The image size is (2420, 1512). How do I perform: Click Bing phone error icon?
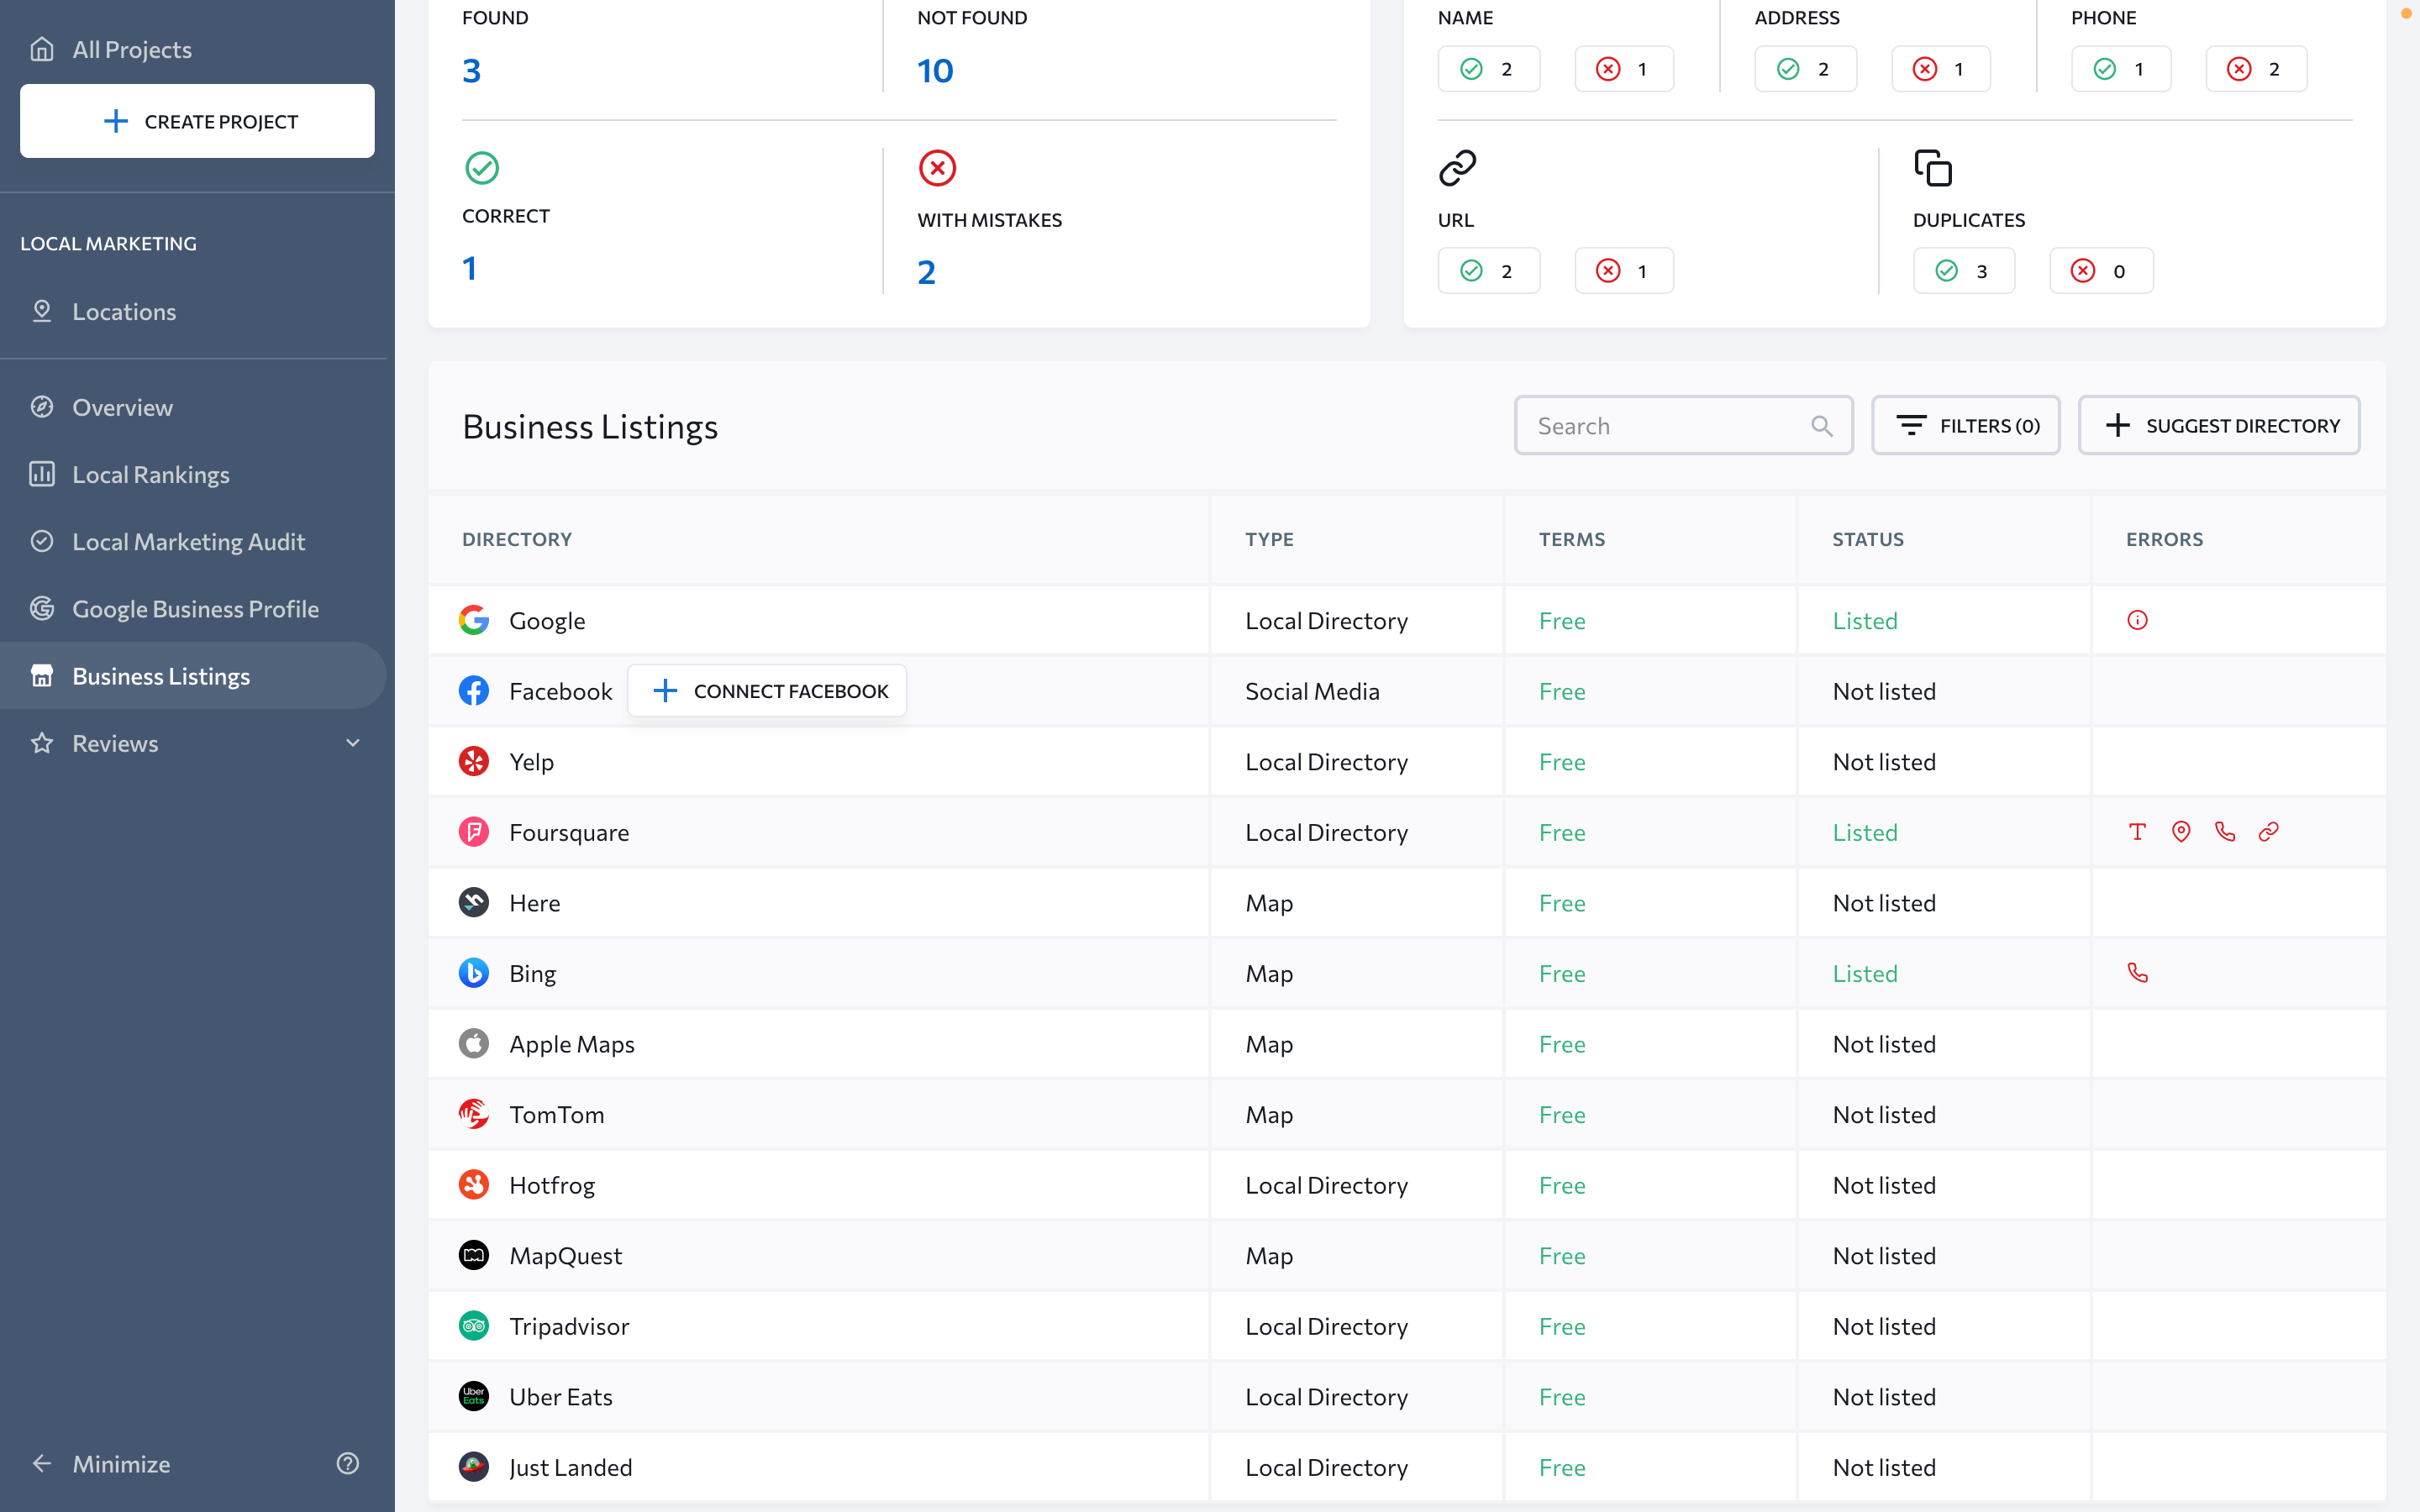(2137, 973)
